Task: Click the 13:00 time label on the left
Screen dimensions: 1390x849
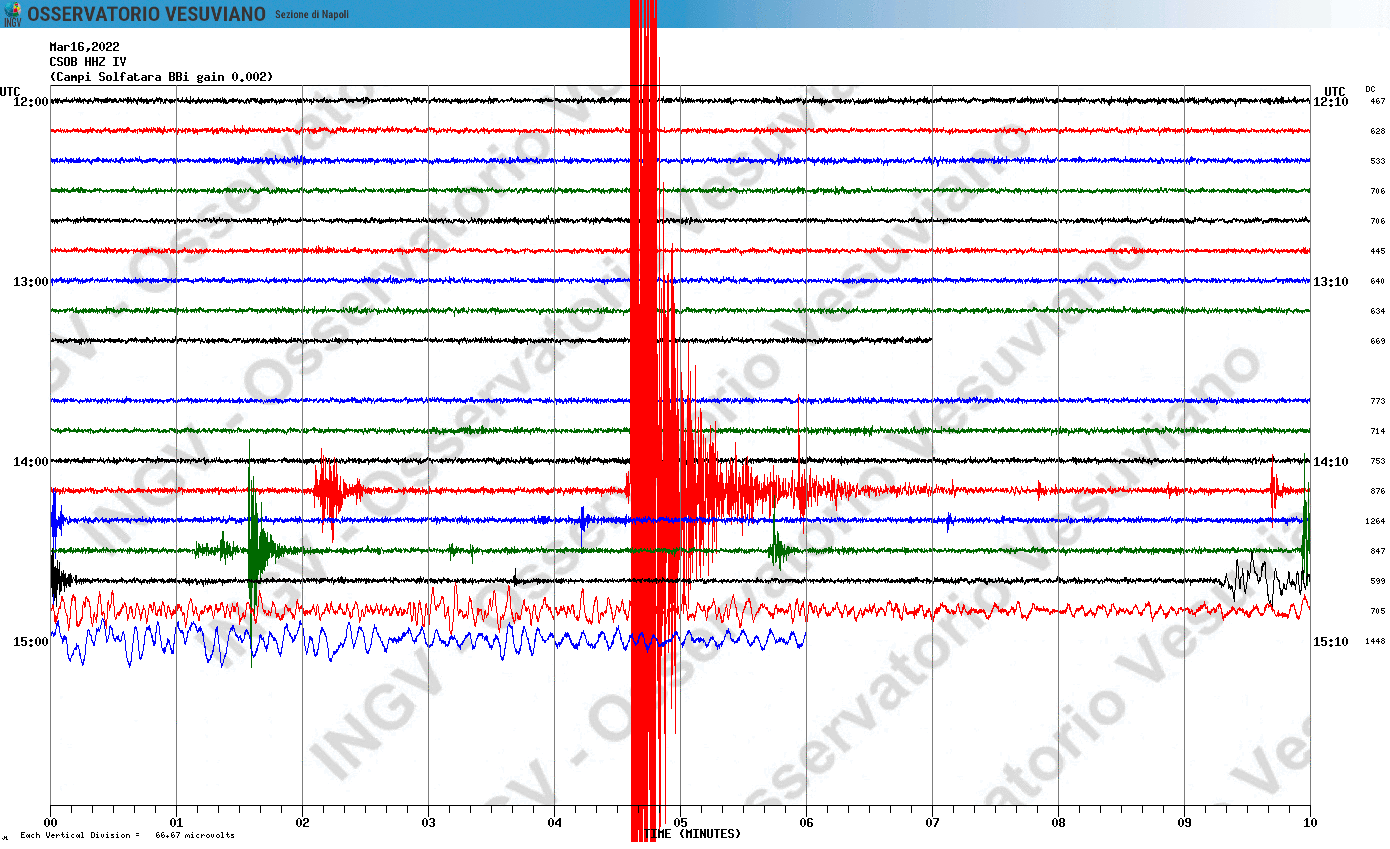Action: [x=30, y=282]
